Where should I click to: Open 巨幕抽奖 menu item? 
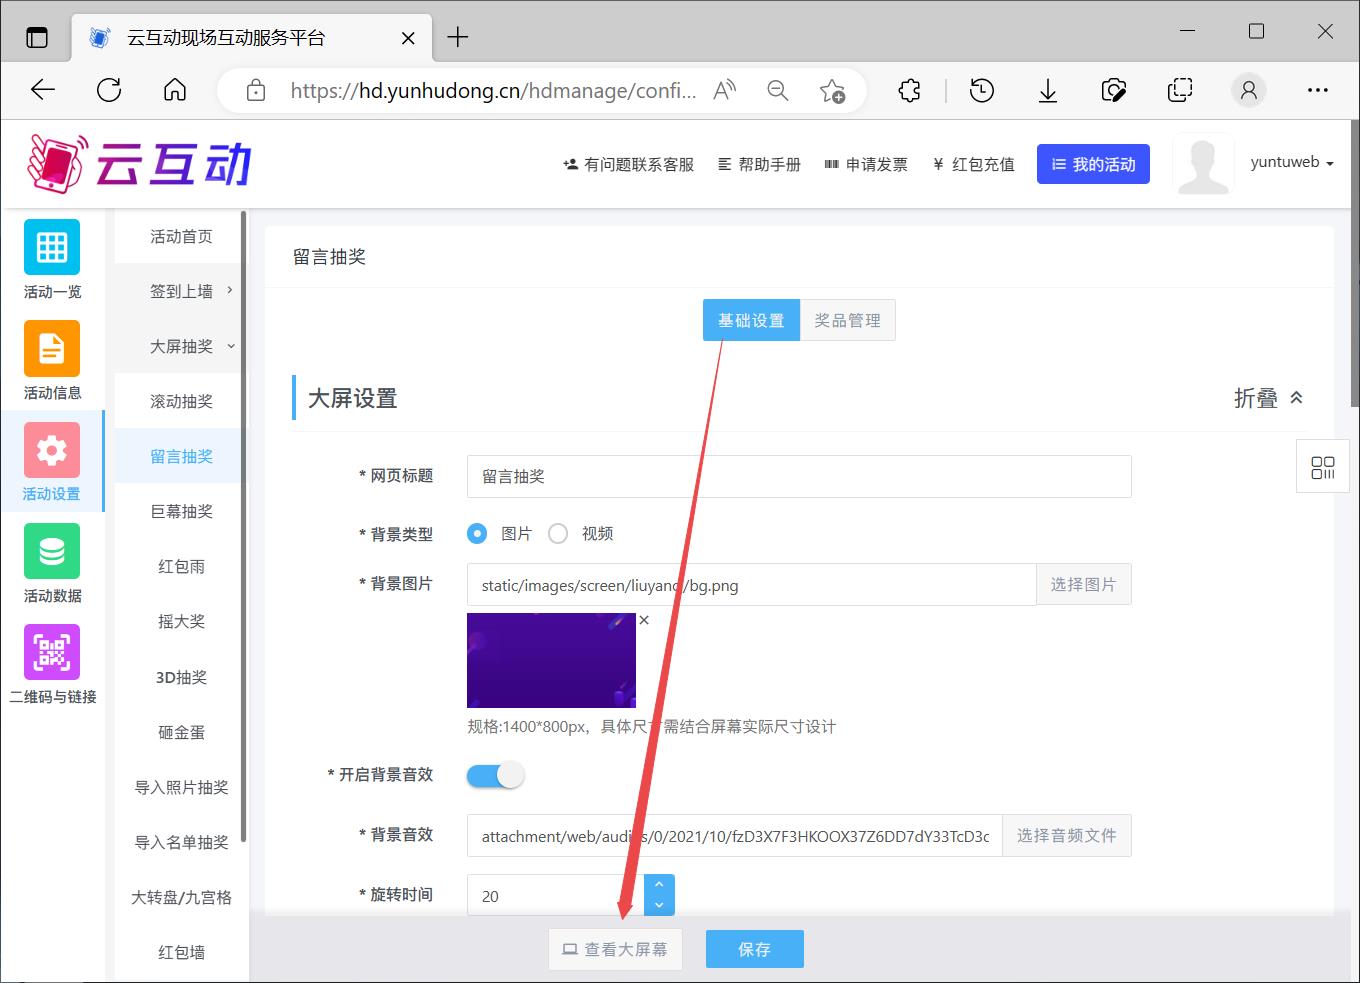click(181, 511)
